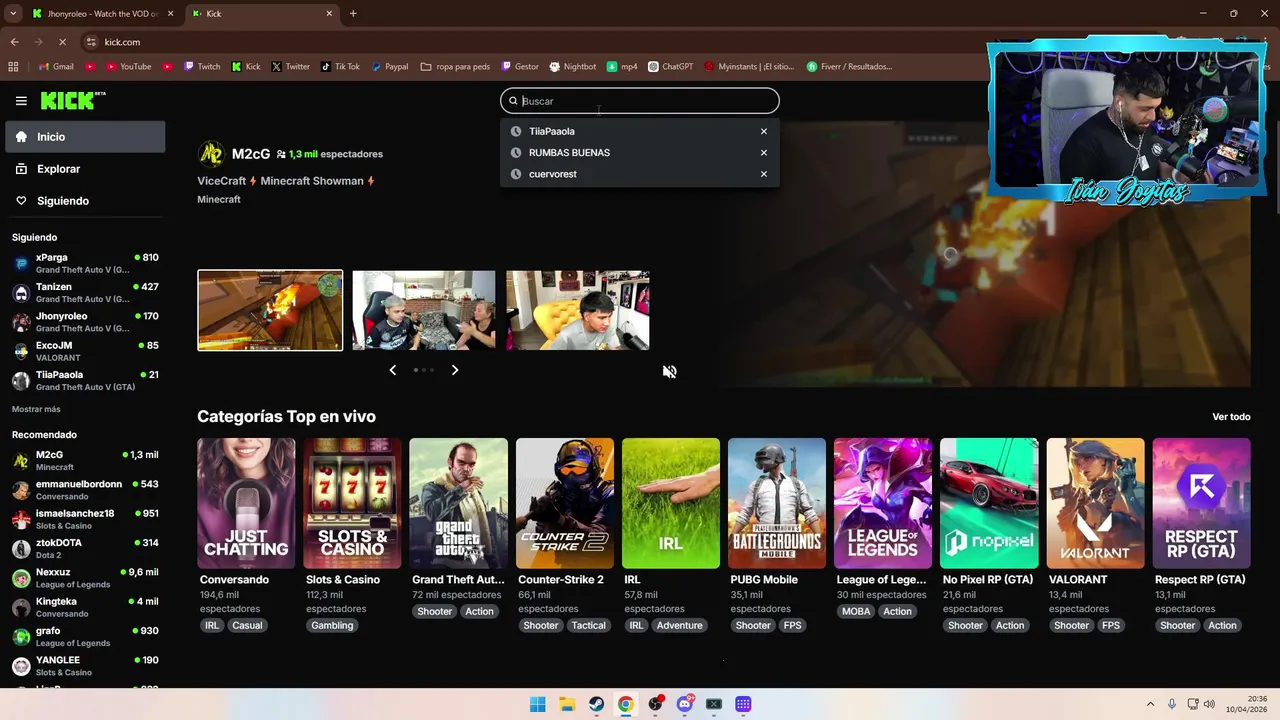Open Siguiendo in sidebar

coord(85,201)
